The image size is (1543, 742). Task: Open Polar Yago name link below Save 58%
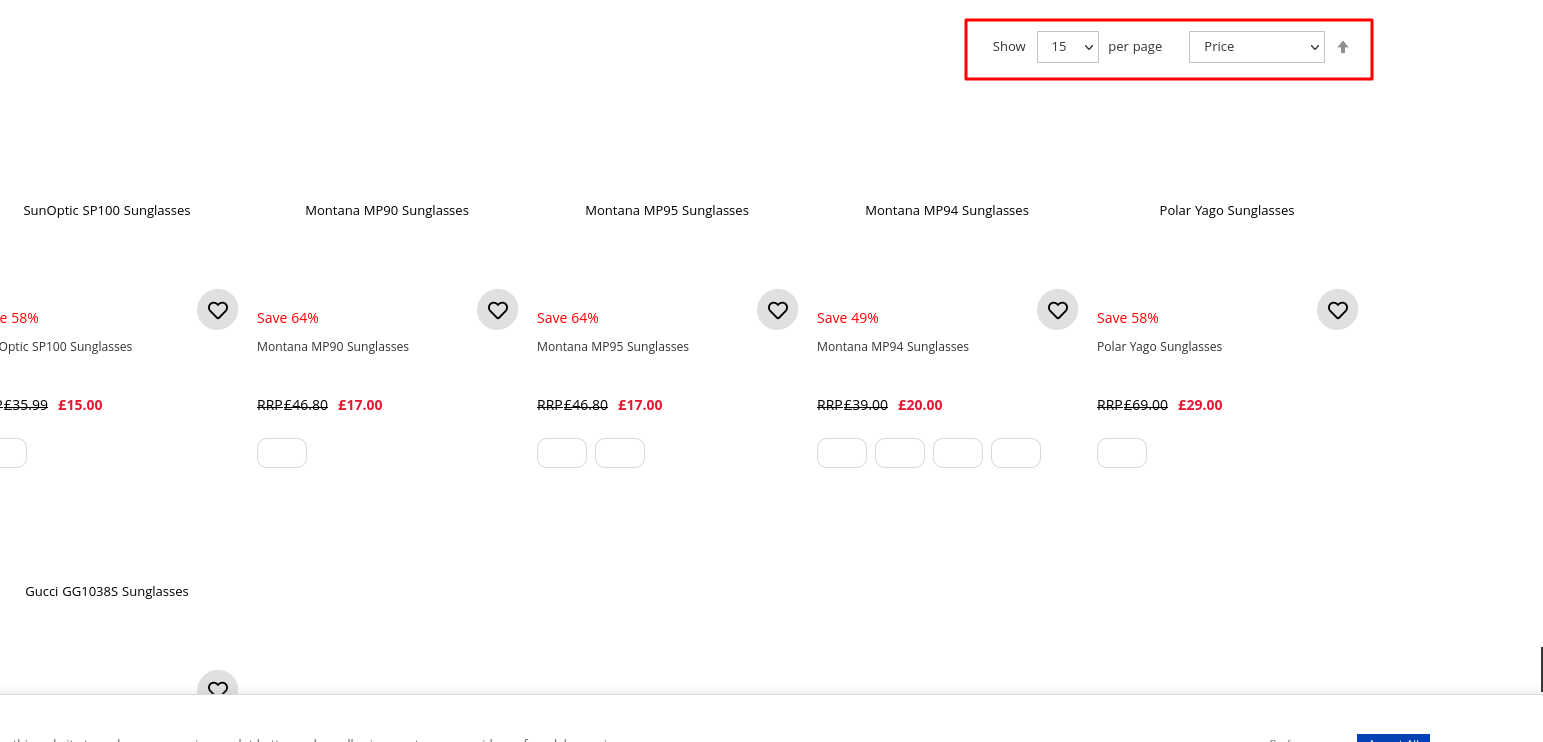point(1160,347)
